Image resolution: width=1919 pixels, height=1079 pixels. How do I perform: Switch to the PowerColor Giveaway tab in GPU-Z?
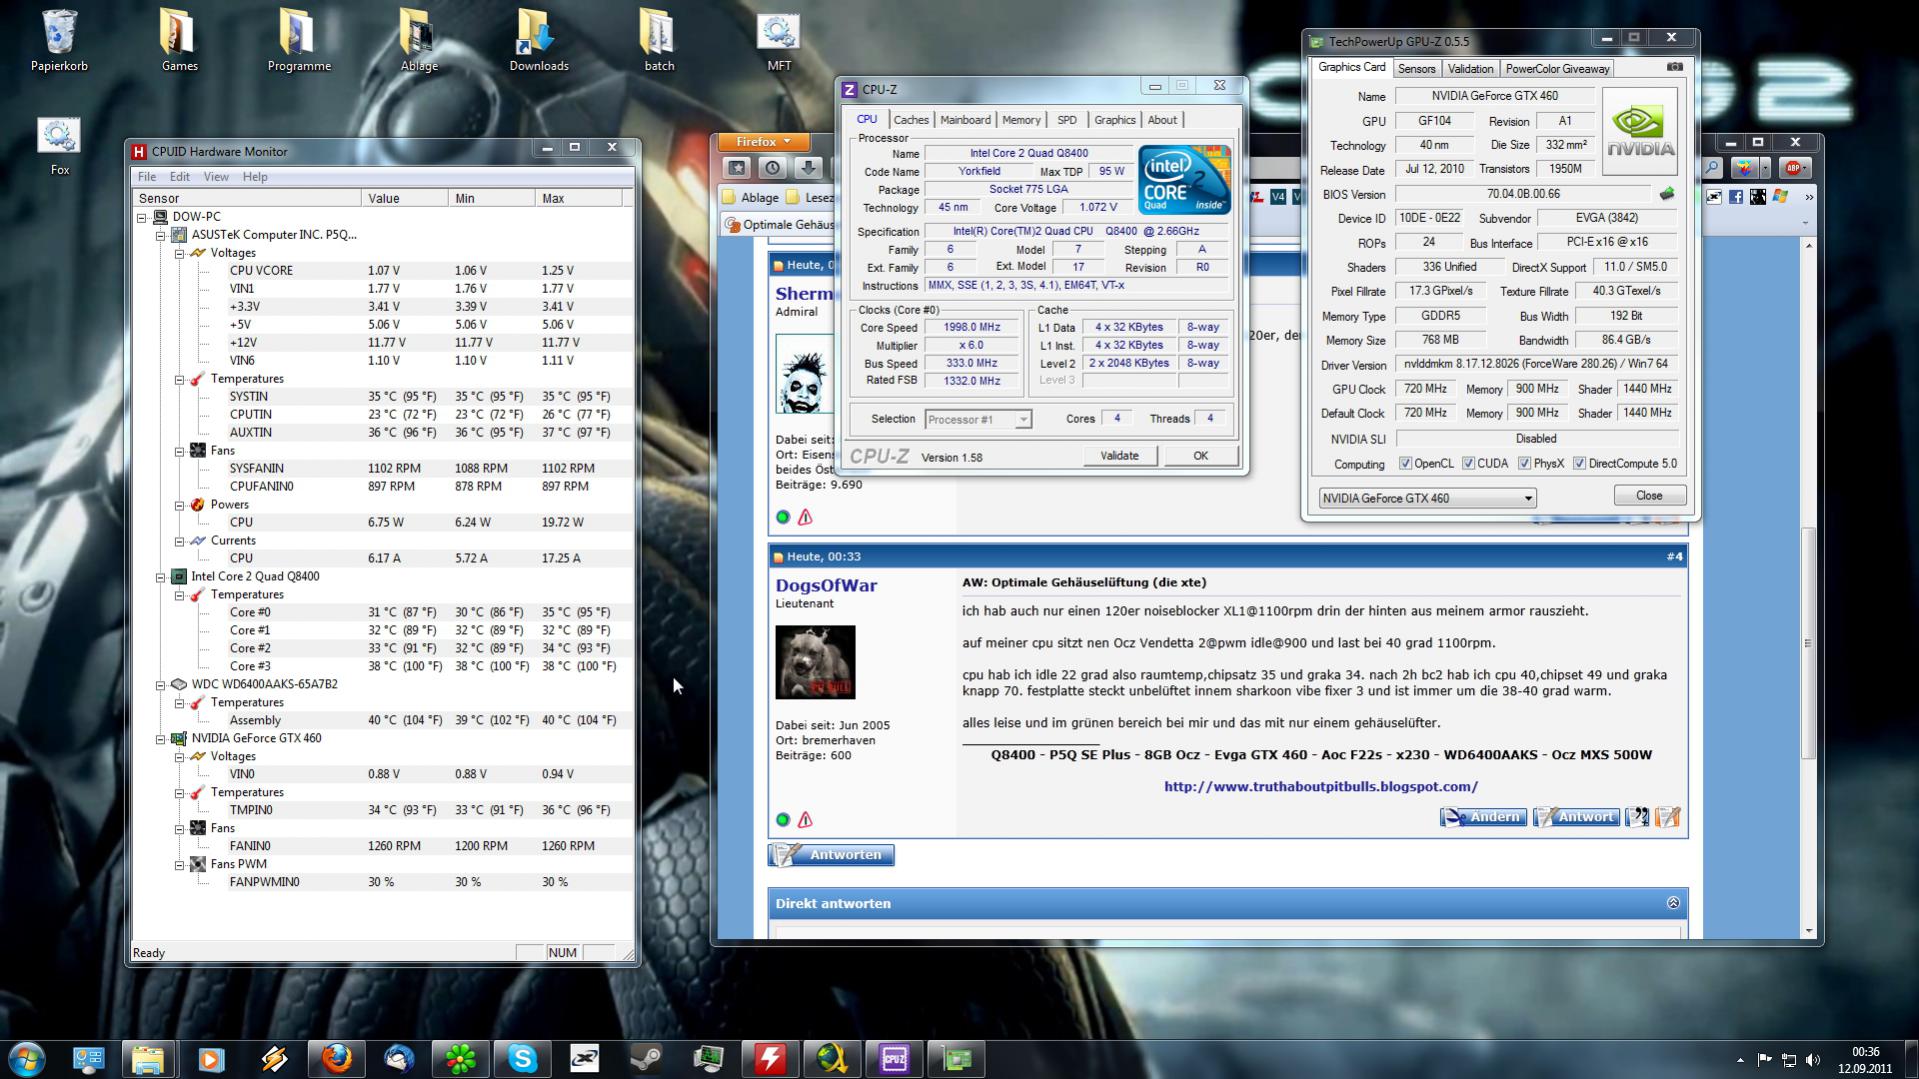tap(1557, 69)
